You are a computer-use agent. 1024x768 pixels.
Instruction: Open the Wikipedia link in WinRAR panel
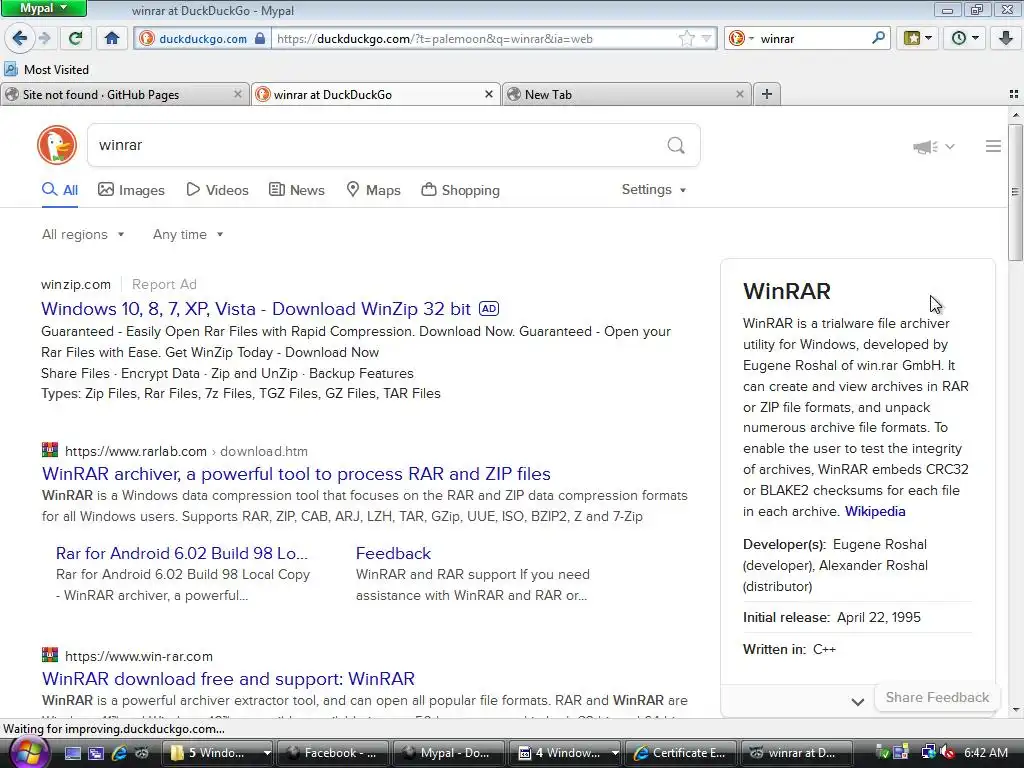point(874,511)
